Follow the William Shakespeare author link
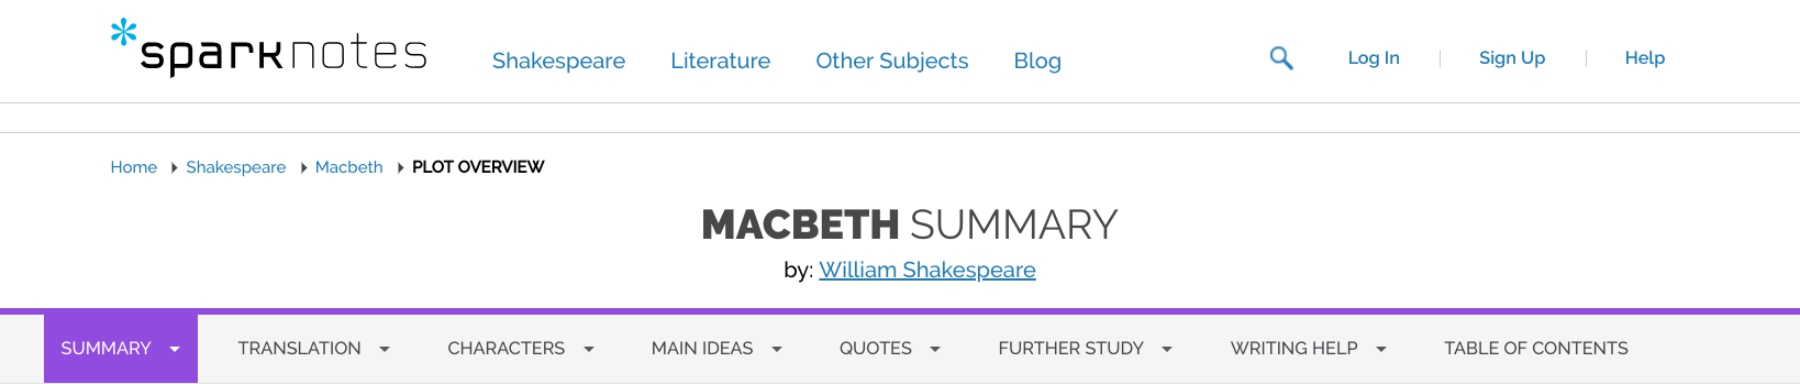This screenshot has height=384, width=1800. (927, 270)
